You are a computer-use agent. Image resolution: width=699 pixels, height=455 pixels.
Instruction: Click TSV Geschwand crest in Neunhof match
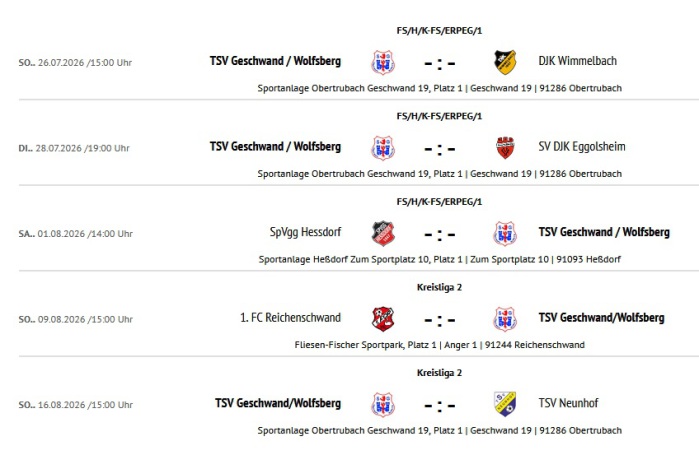point(383,404)
